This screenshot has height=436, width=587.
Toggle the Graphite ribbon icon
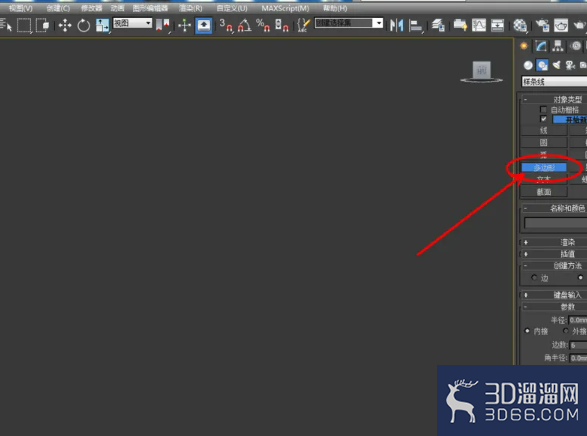(x=460, y=25)
